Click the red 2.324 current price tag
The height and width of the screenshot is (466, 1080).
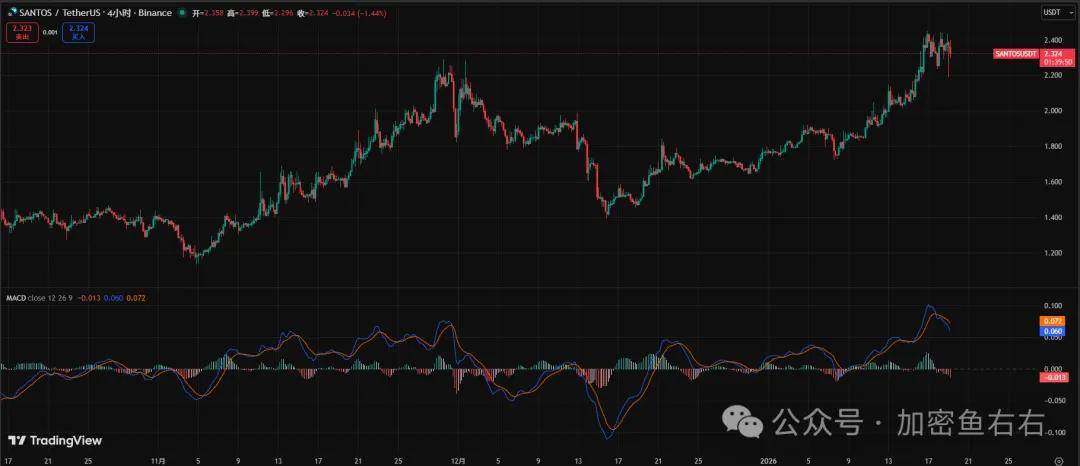1057,57
